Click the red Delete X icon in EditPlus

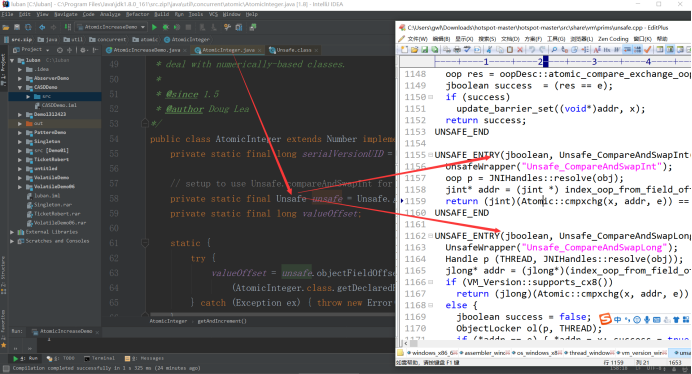click(520, 49)
